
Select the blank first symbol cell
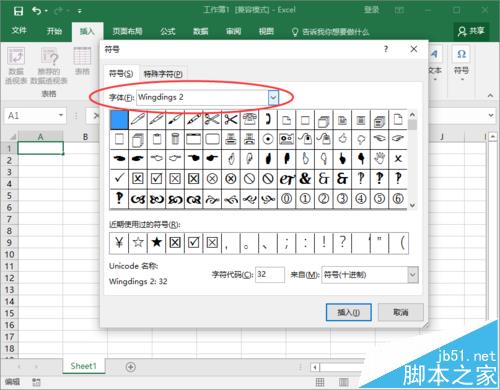(x=119, y=119)
